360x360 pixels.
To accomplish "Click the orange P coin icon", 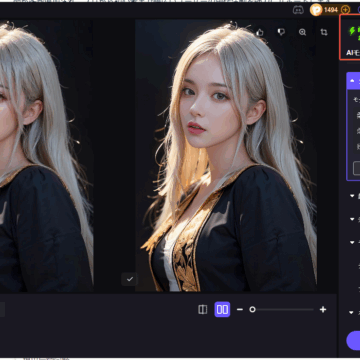I will [x=316, y=10].
